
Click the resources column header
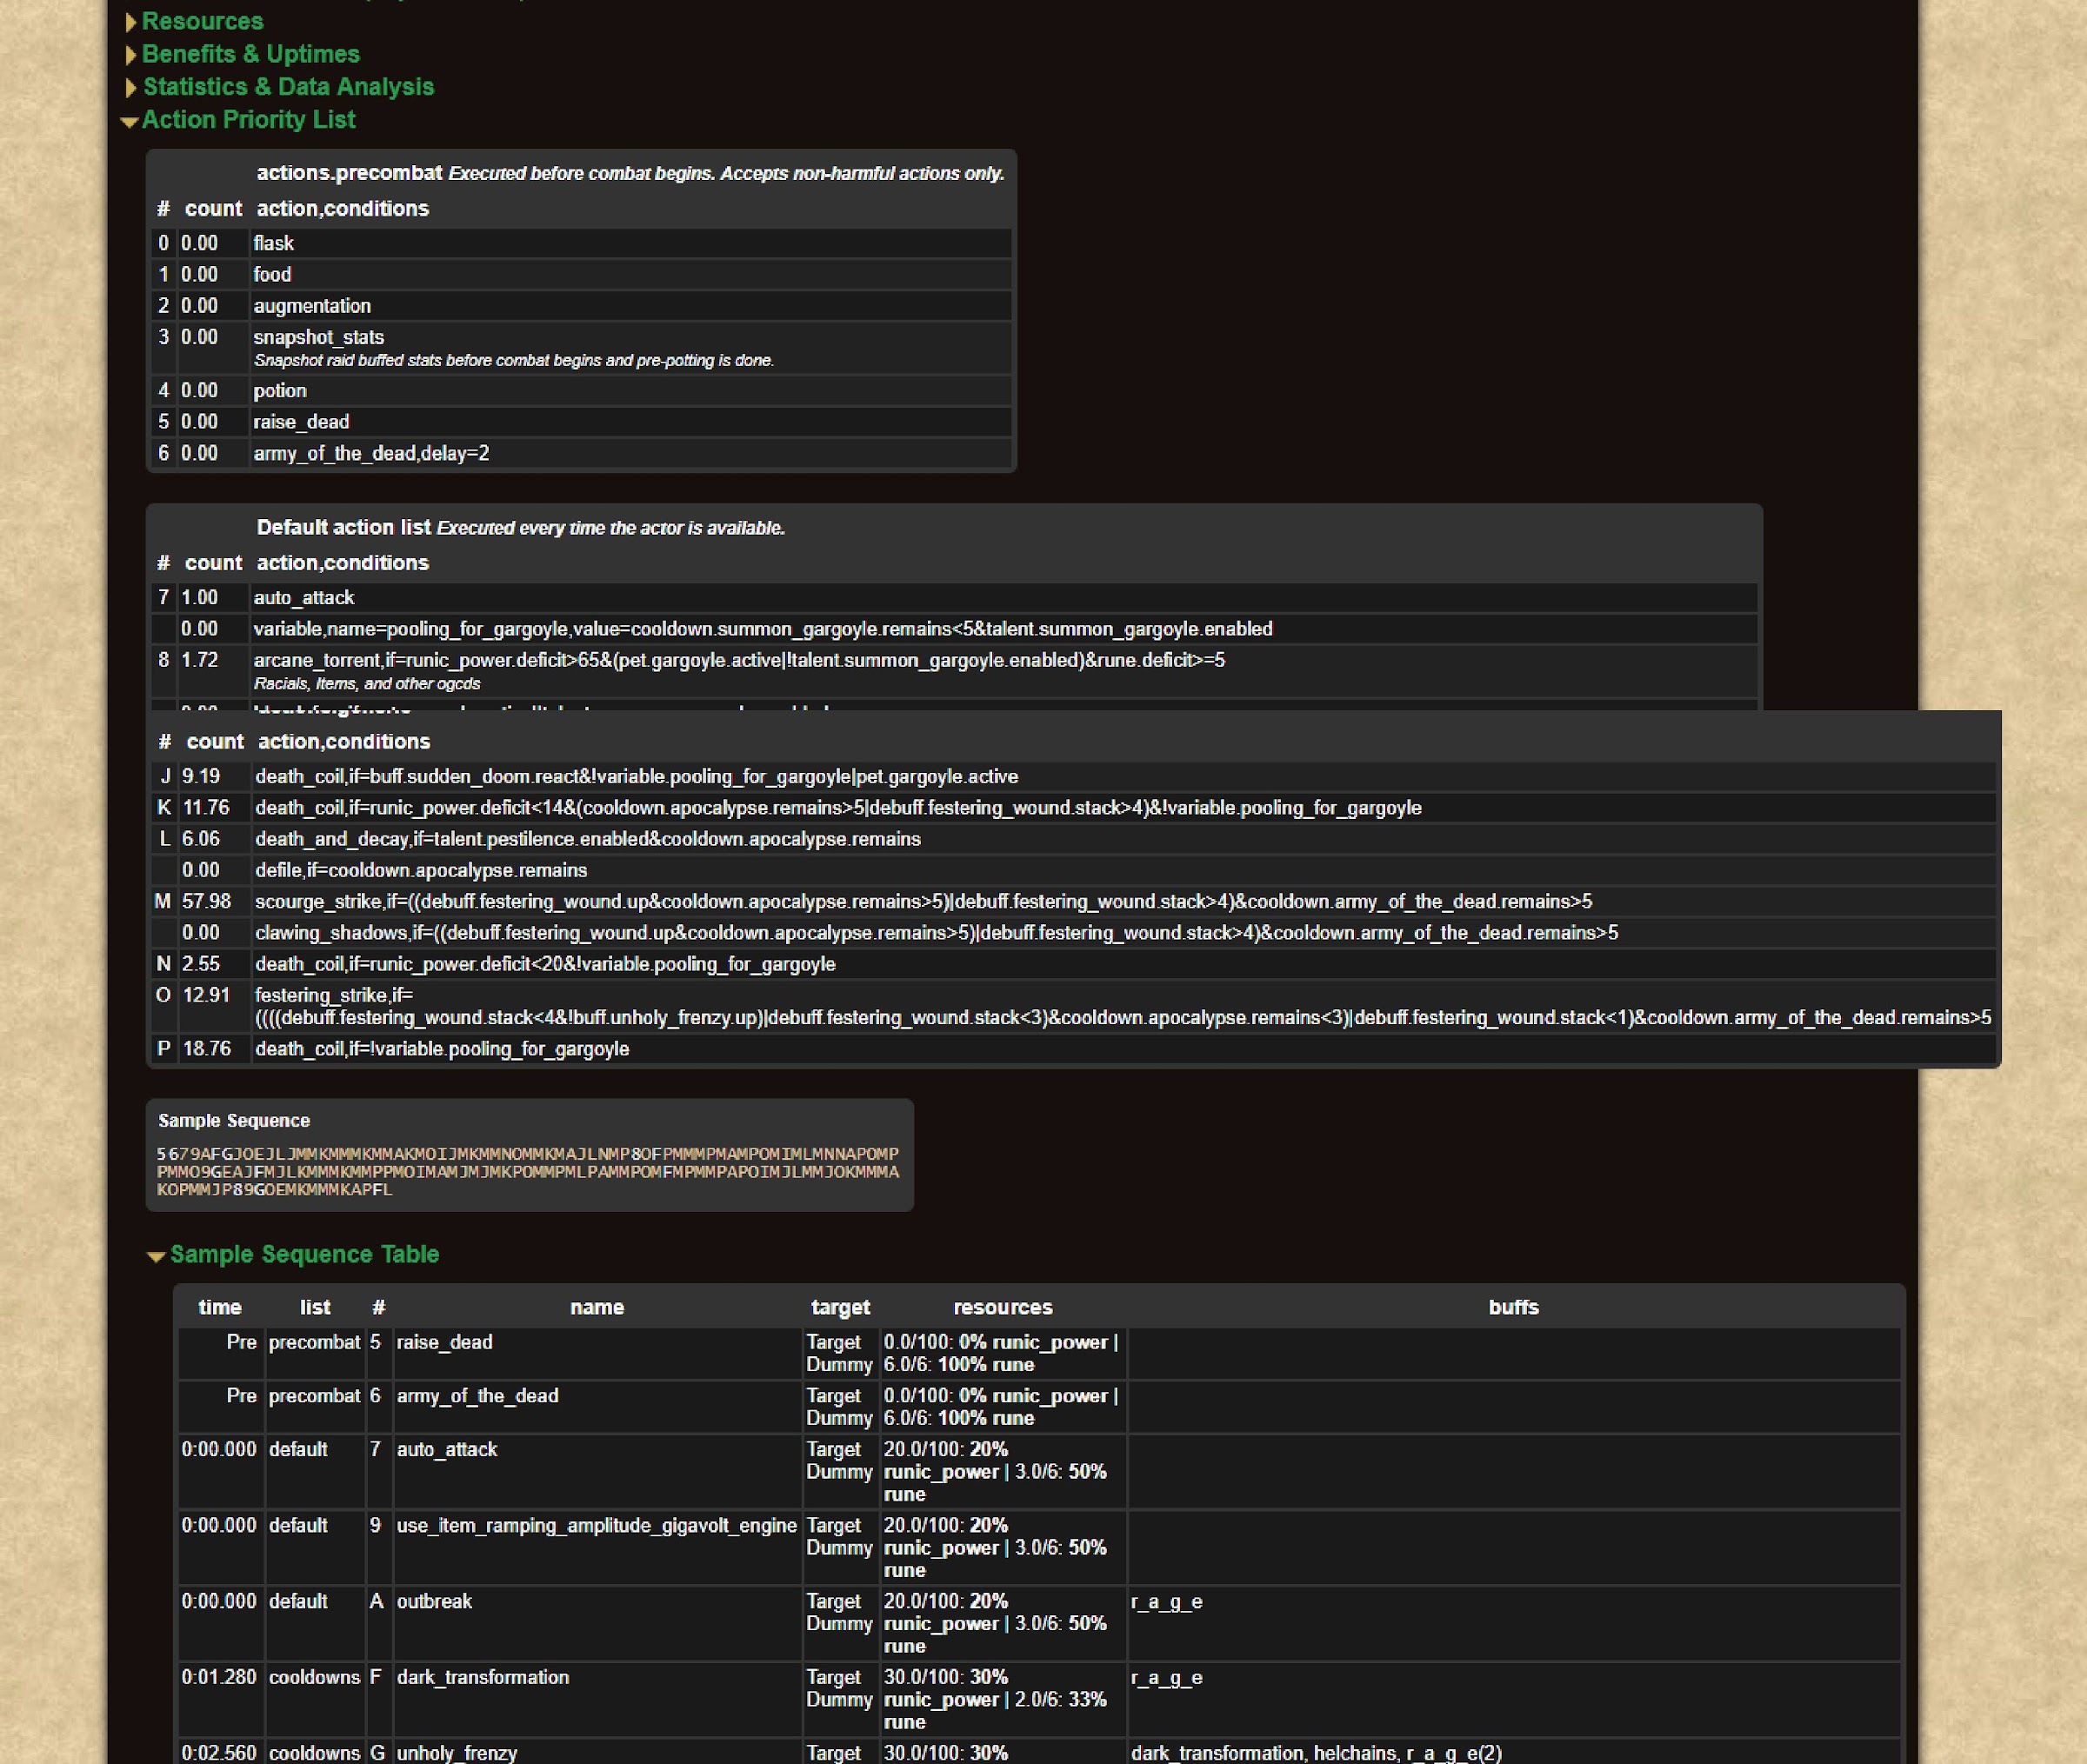[x=1002, y=1307]
